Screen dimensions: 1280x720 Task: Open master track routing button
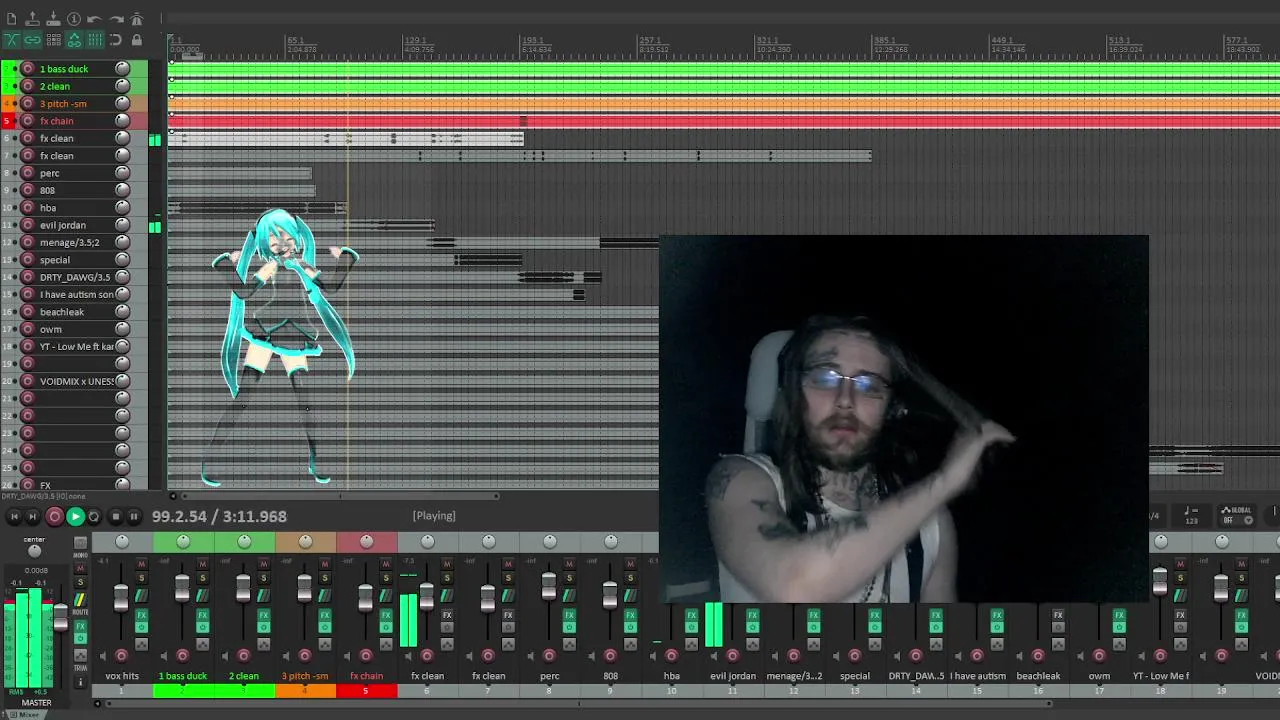[80, 601]
